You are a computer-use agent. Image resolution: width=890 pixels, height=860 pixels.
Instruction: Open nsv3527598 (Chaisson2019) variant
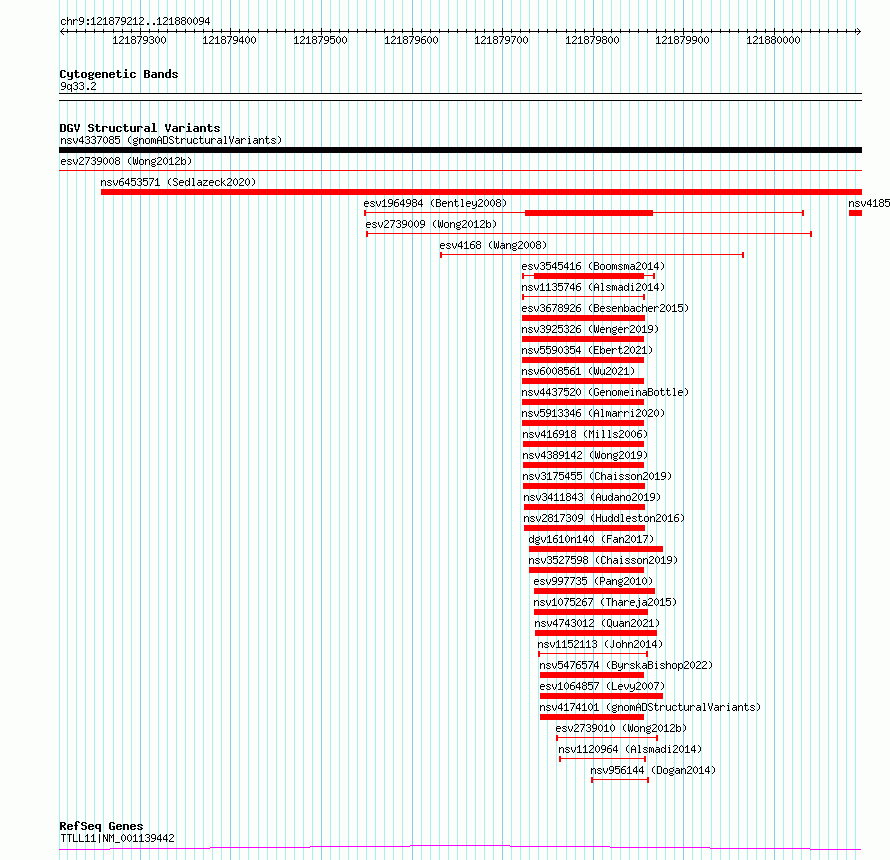(x=603, y=560)
